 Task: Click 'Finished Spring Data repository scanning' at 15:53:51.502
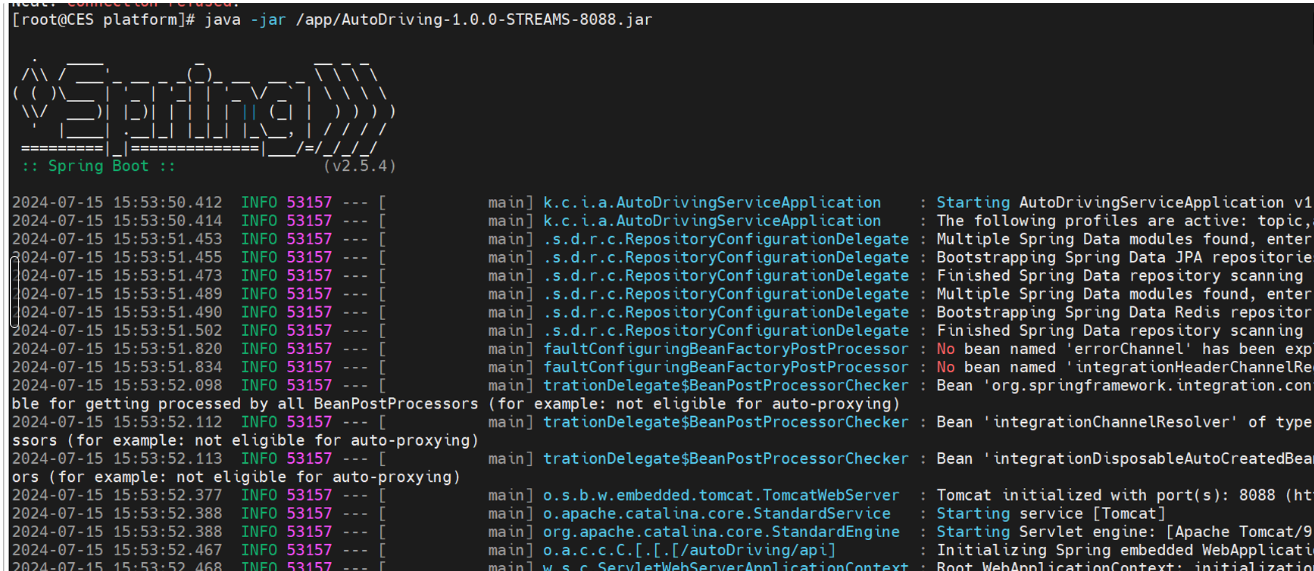[x=1119, y=330]
